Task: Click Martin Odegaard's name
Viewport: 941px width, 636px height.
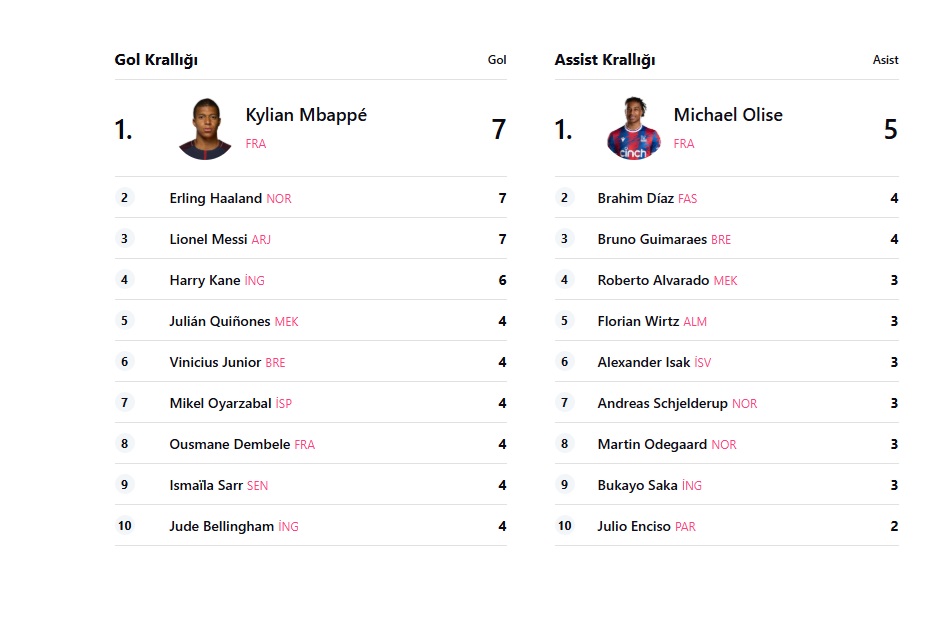Action: 652,445
